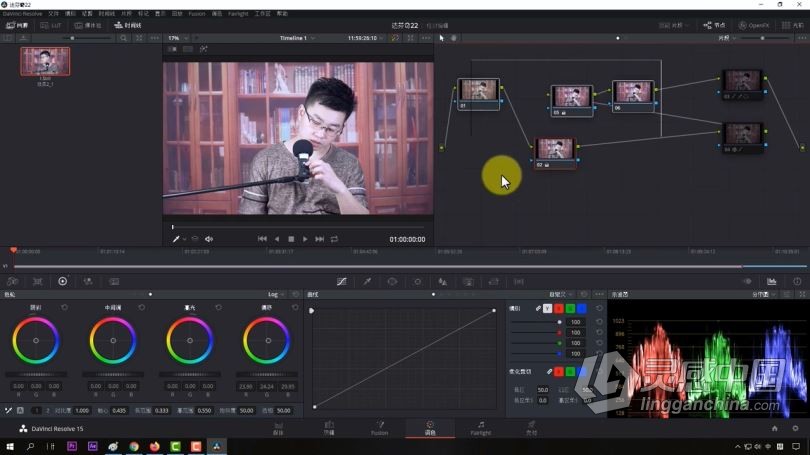Toggle the Y luminance curve channel
The height and width of the screenshot is (455, 810).
tap(548, 308)
